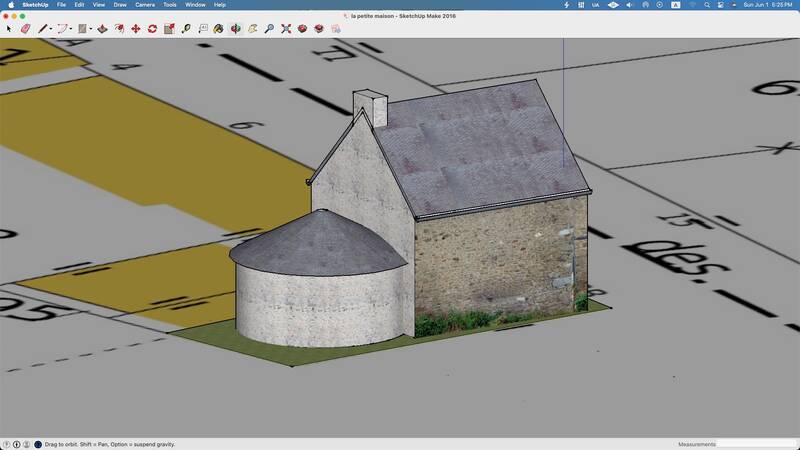Choose the Rectangle shape tool
Image resolution: width=800 pixels, height=450 pixels.
click(x=82, y=29)
